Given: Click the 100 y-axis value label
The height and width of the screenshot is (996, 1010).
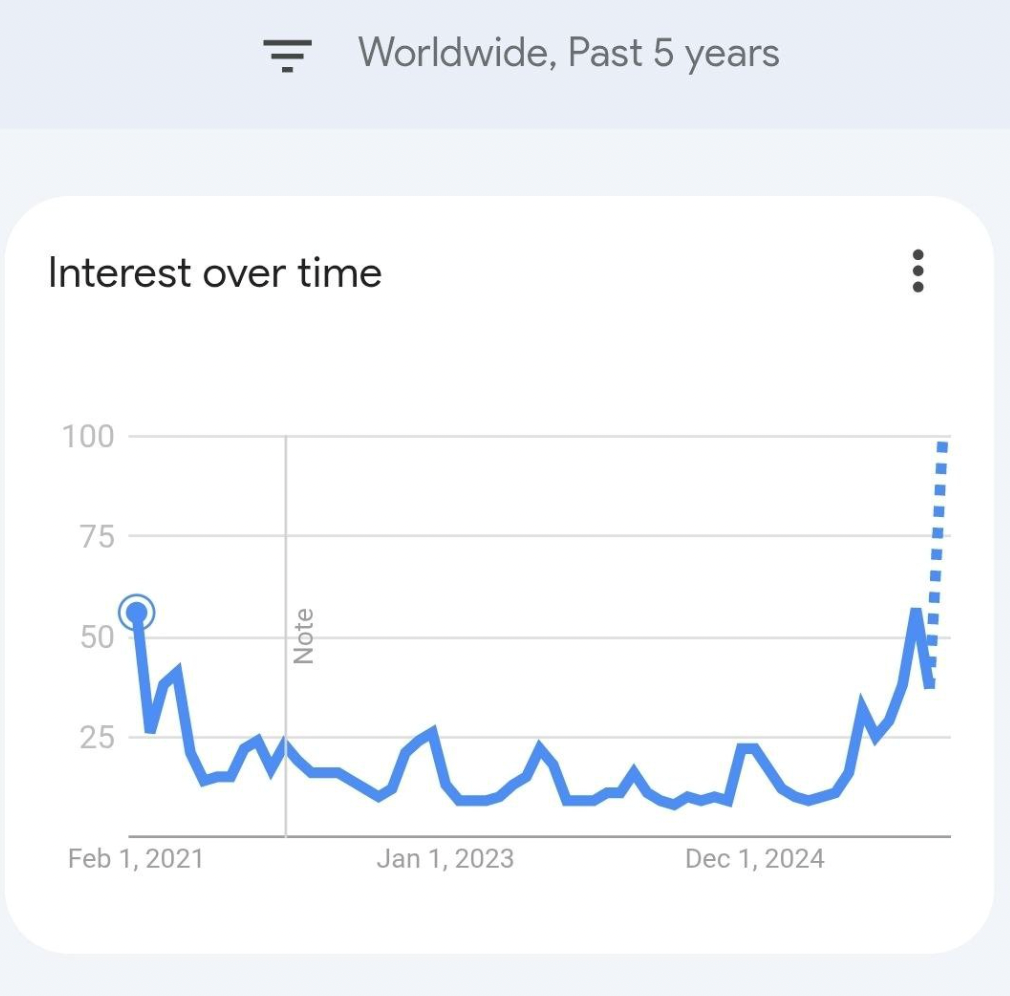Looking at the screenshot, I should (88, 436).
